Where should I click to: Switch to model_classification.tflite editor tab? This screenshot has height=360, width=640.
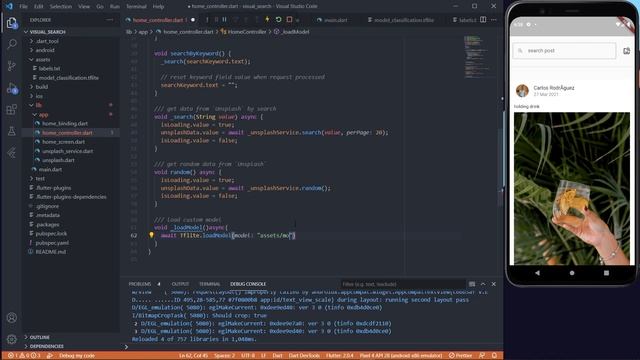click(401, 20)
